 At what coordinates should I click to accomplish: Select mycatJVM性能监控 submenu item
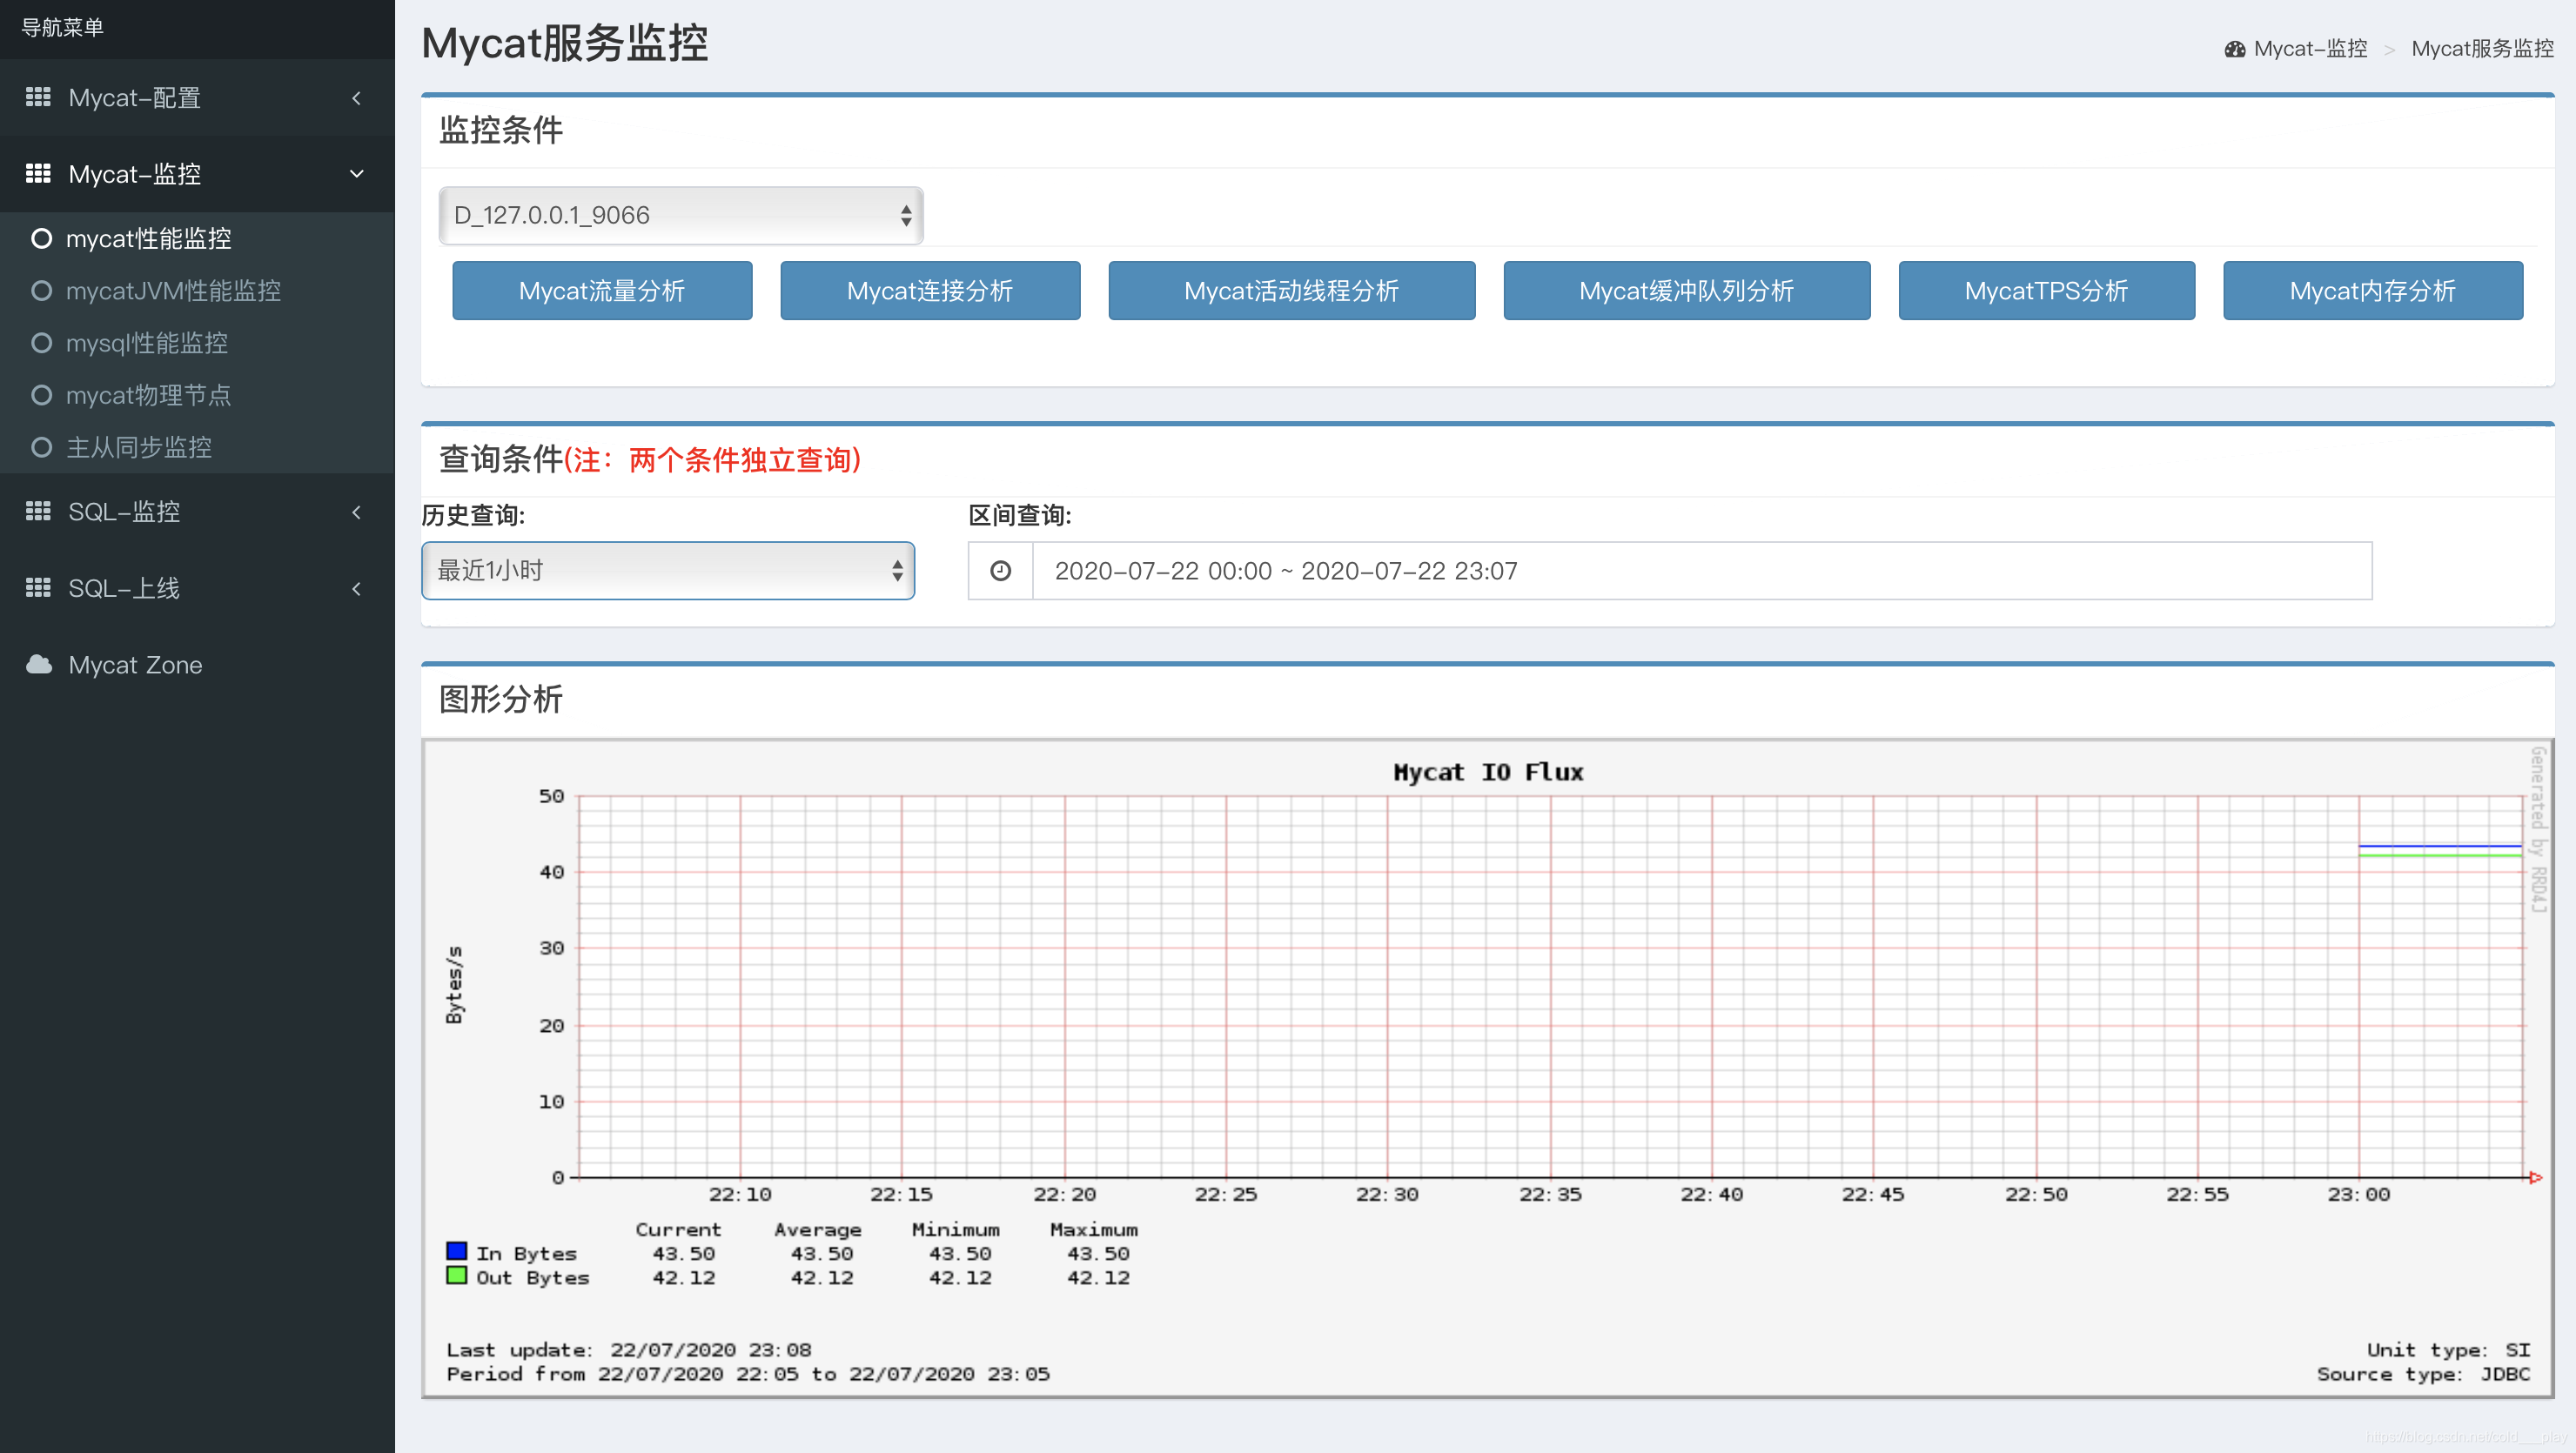[x=197, y=290]
